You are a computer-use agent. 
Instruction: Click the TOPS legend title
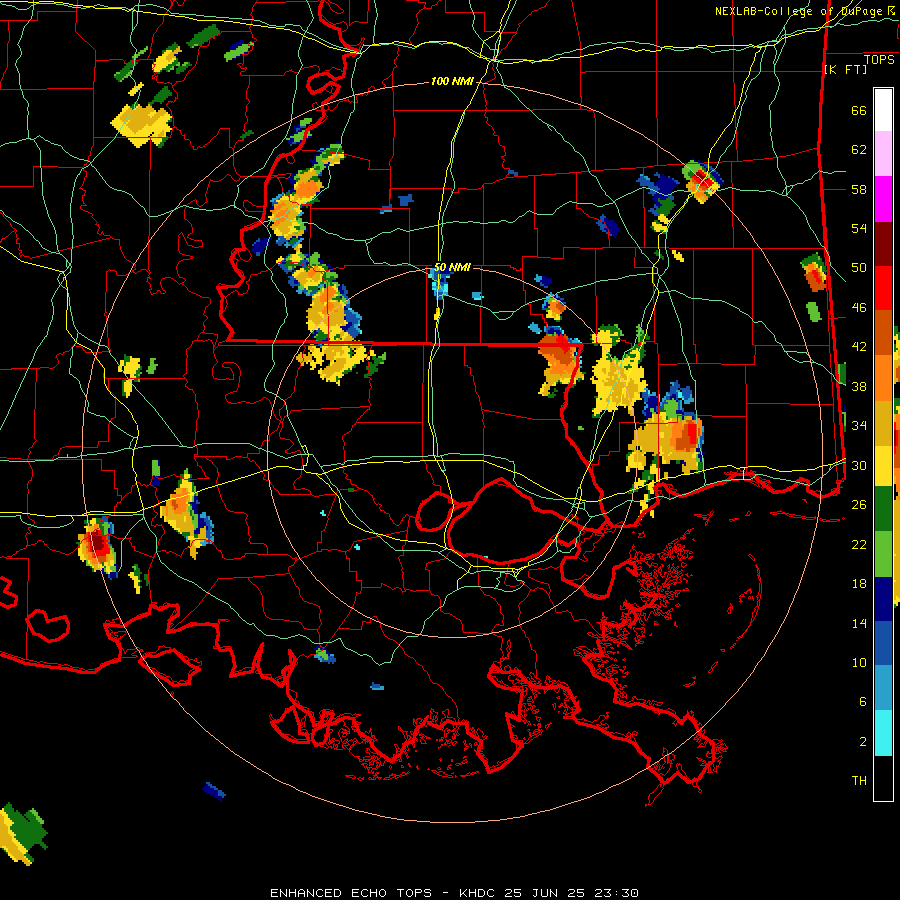pyautogui.click(x=879, y=59)
